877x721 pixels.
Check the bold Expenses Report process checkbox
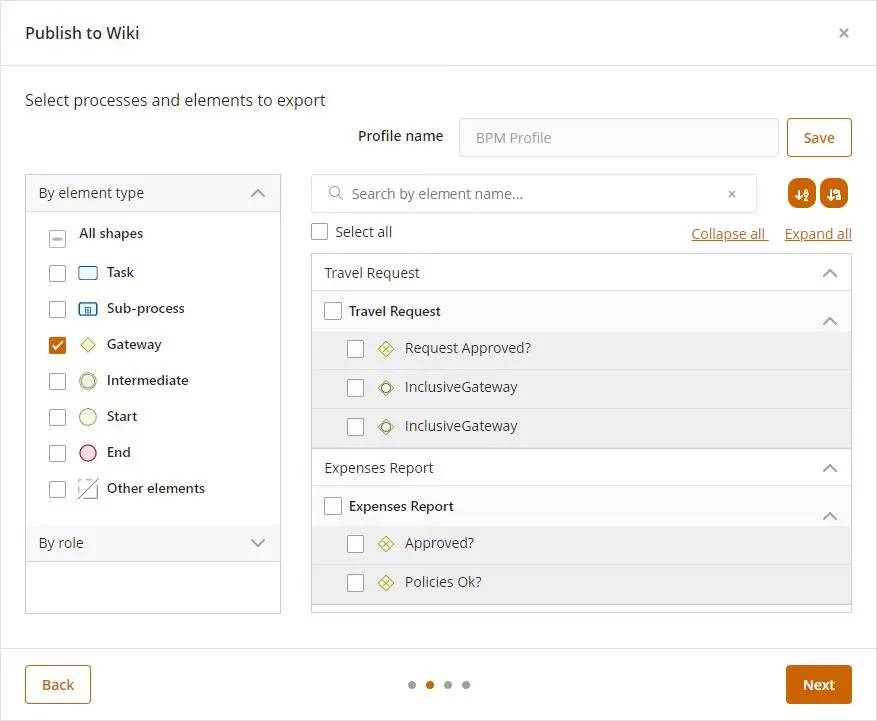[333, 506]
